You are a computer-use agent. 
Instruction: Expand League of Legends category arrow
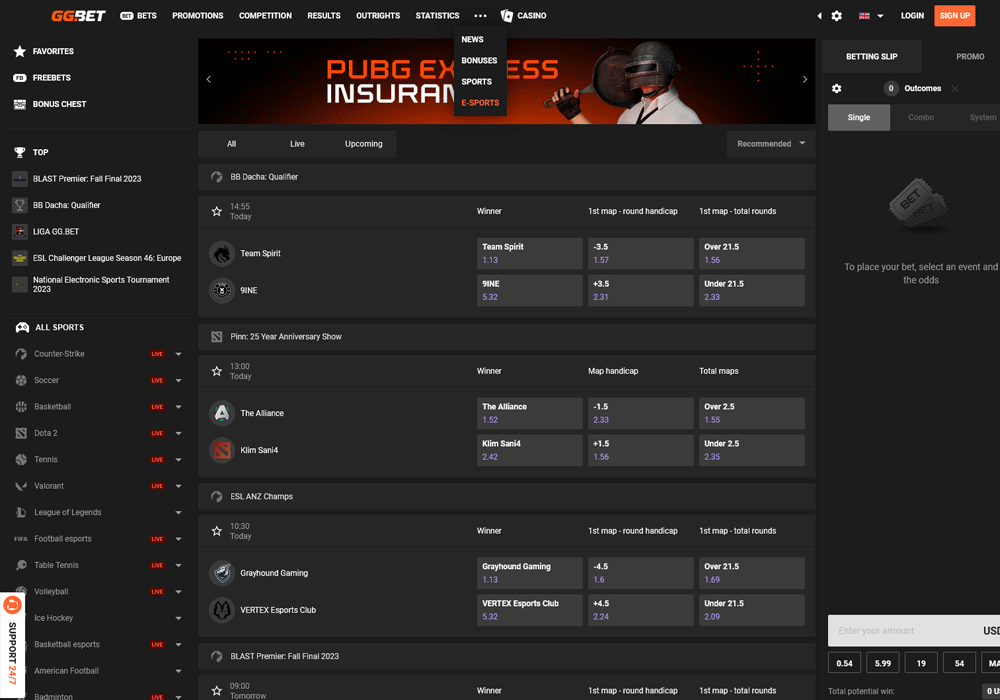(179, 513)
